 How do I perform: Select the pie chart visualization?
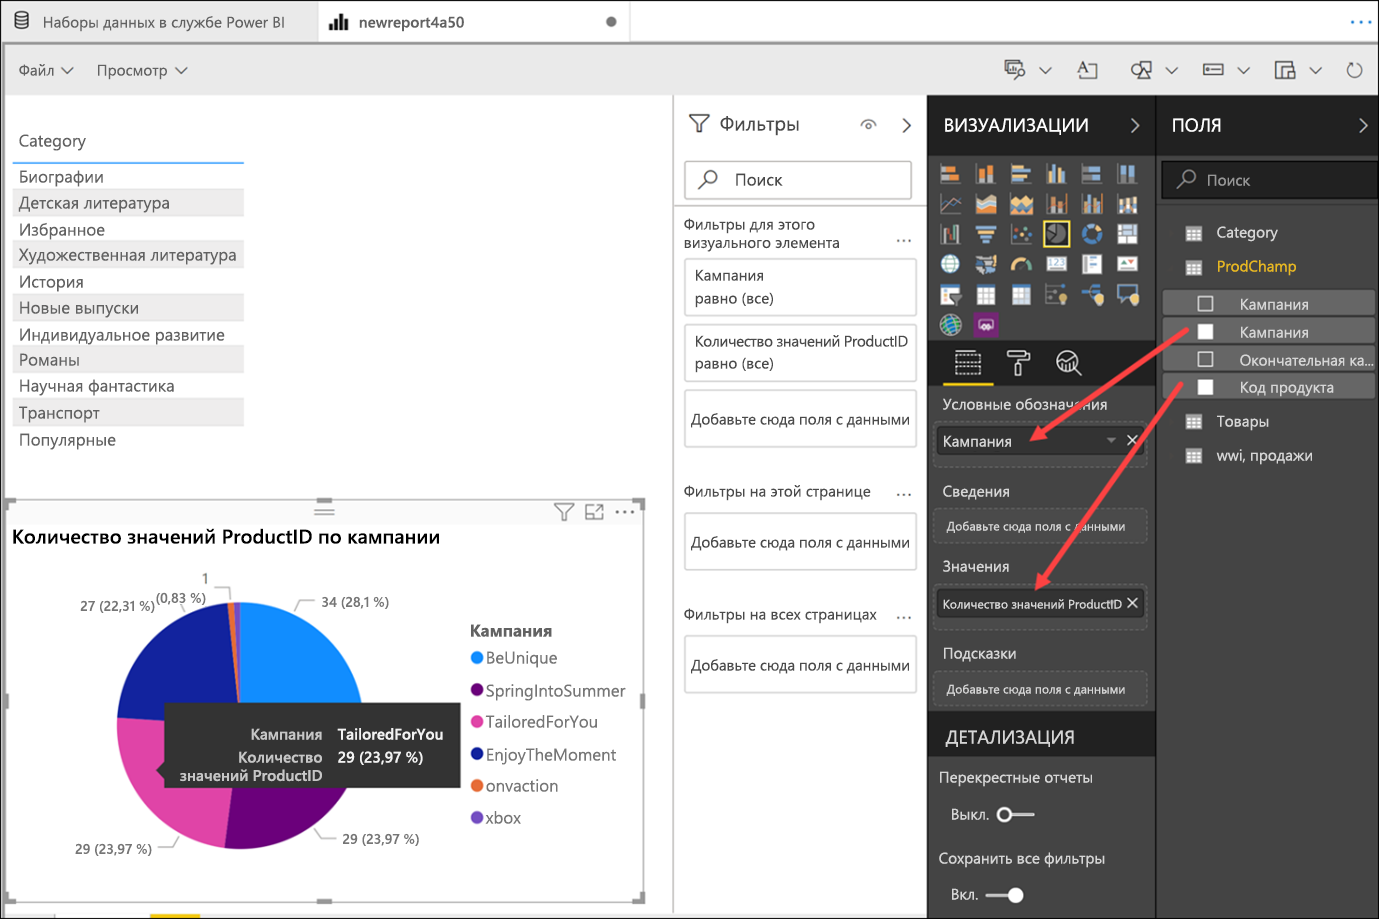1056,234
